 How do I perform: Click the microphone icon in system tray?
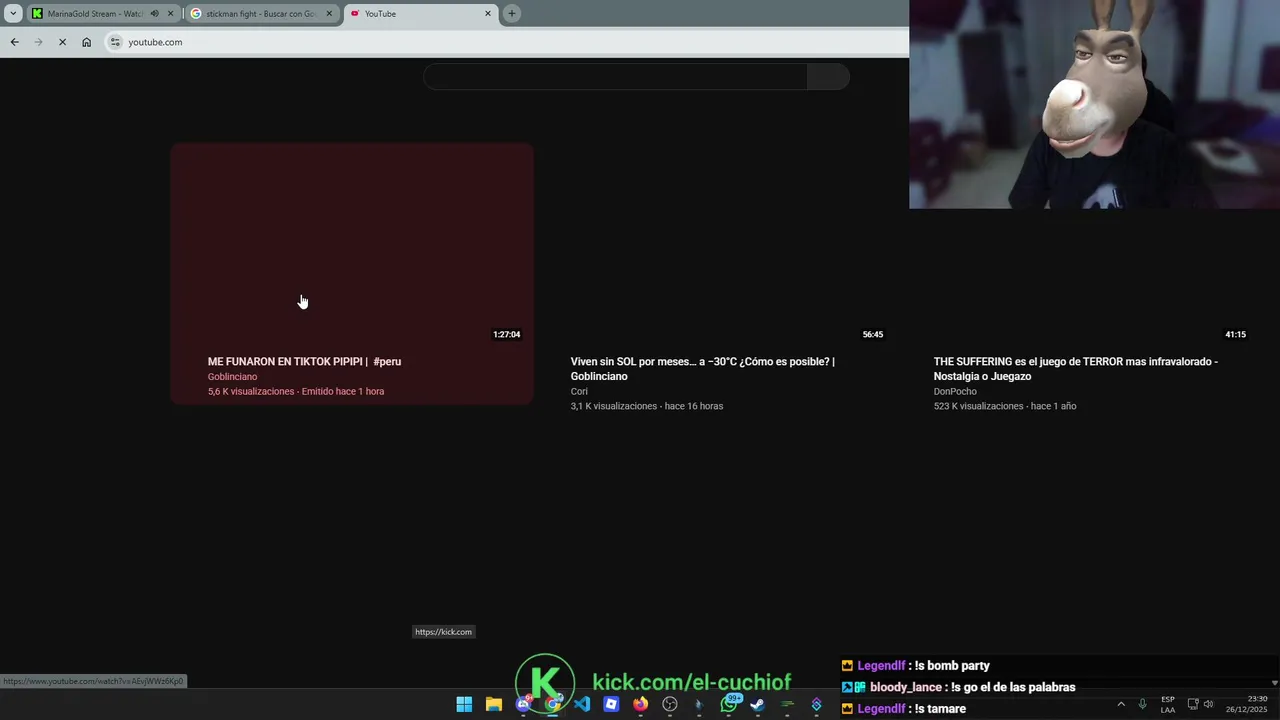tap(1142, 704)
